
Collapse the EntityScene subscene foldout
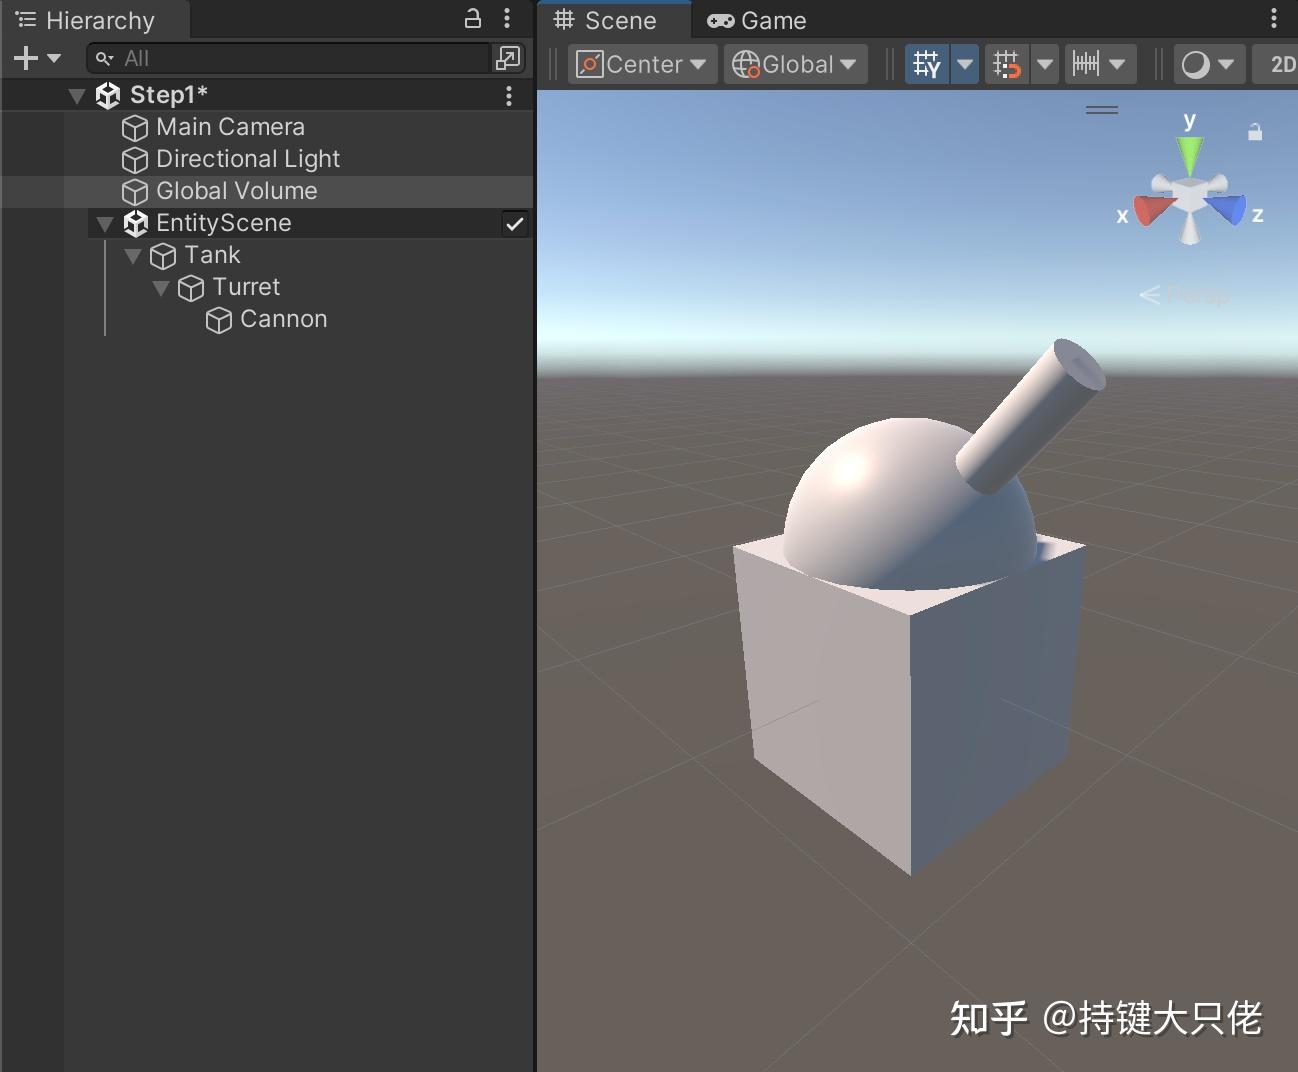[x=105, y=224]
